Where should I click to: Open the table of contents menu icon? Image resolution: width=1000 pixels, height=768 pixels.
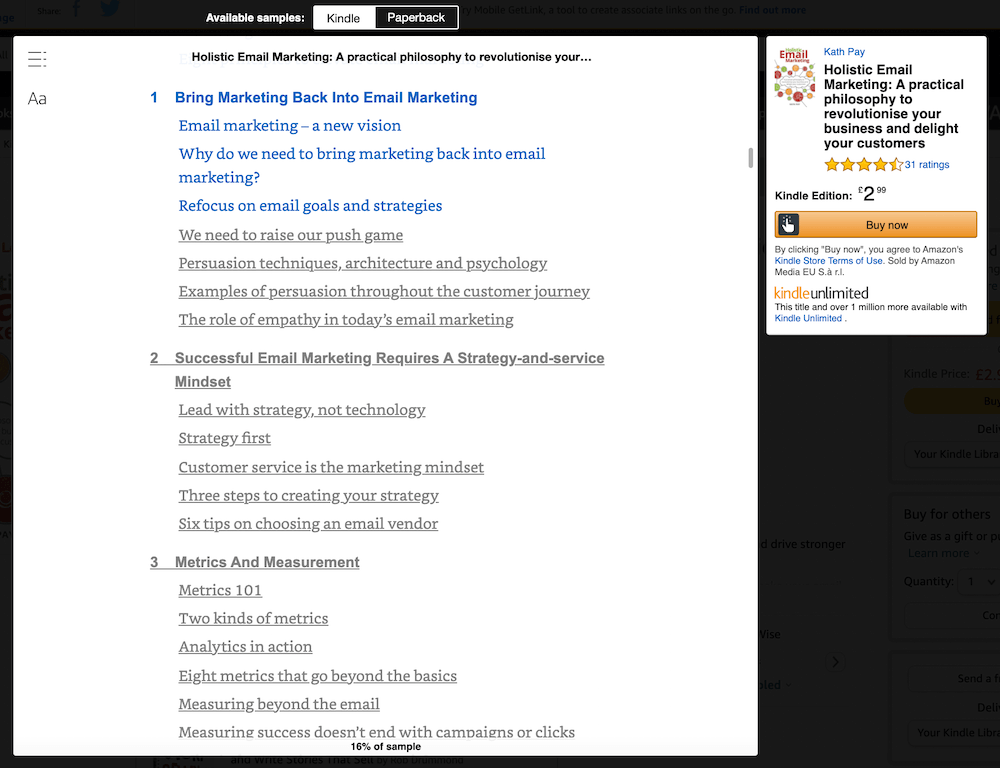pyautogui.click(x=37, y=59)
